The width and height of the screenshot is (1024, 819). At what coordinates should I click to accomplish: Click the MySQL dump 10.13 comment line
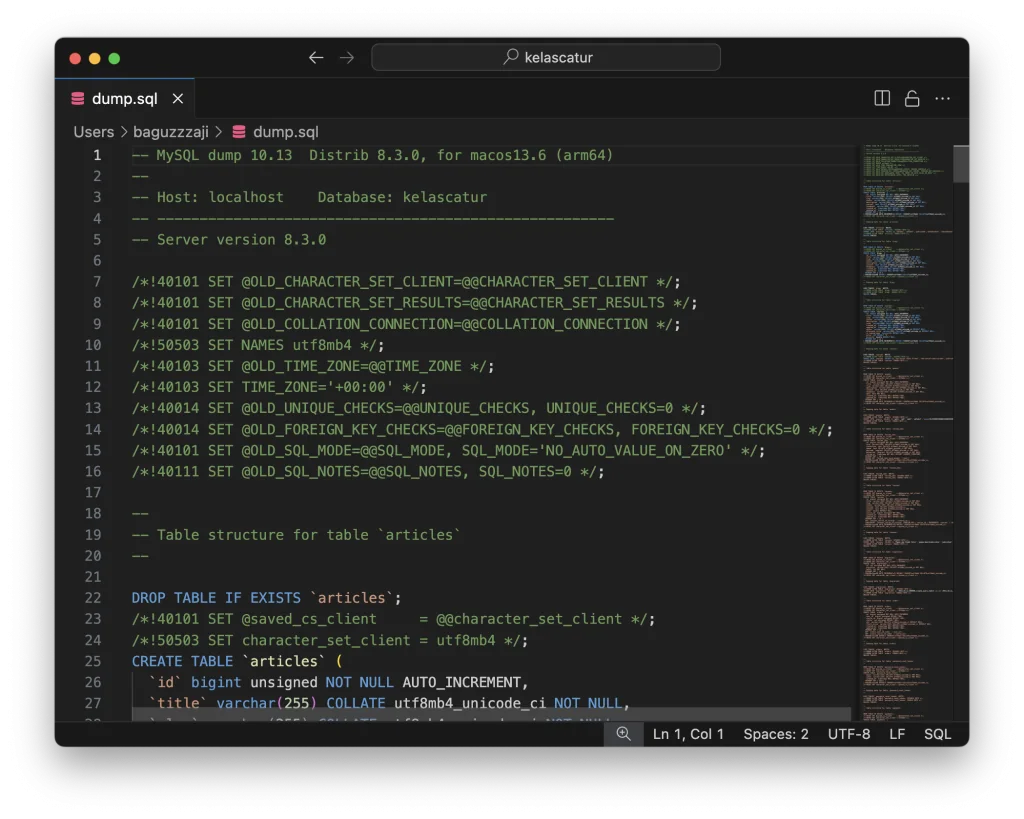(x=372, y=155)
